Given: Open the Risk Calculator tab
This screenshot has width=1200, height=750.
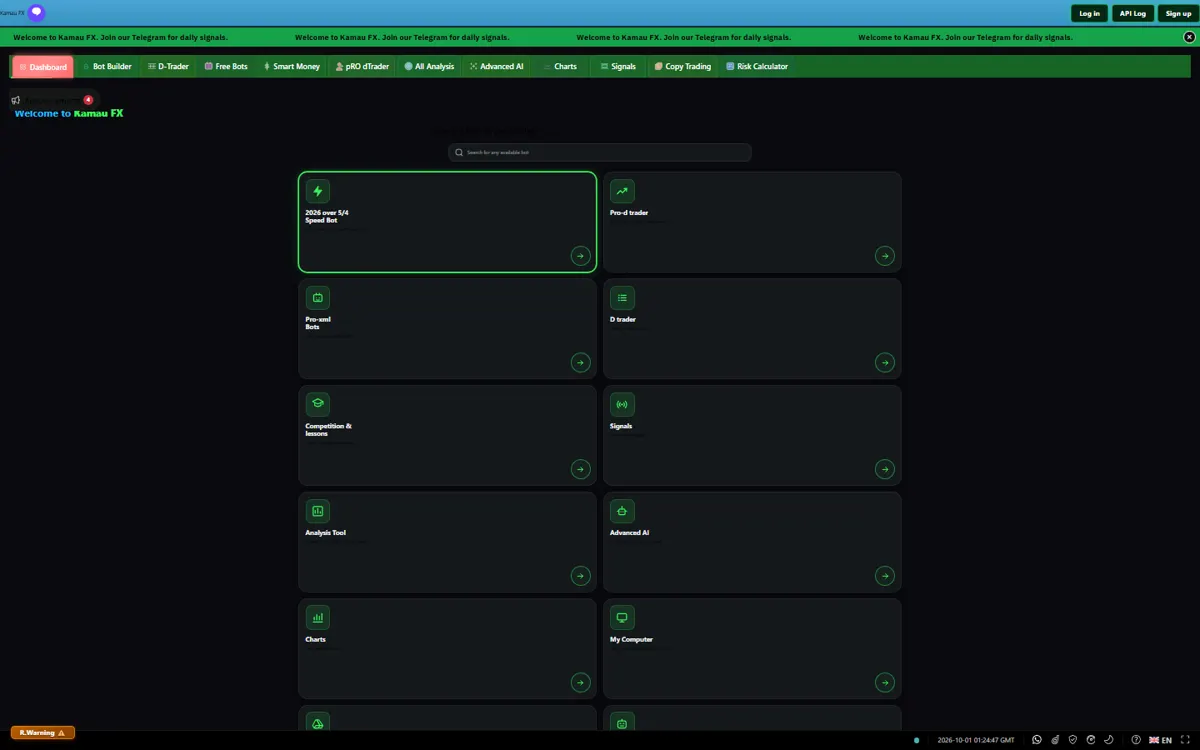Looking at the screenshot, I should pyautogui.click(x=757, y=67).
